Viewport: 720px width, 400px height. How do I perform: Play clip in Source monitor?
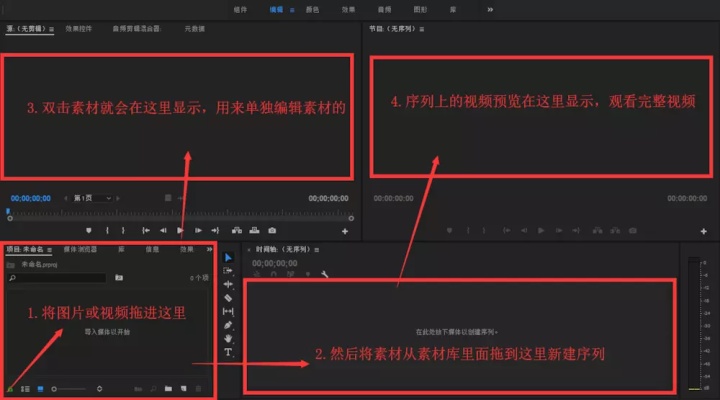click(x=180, y=231)
